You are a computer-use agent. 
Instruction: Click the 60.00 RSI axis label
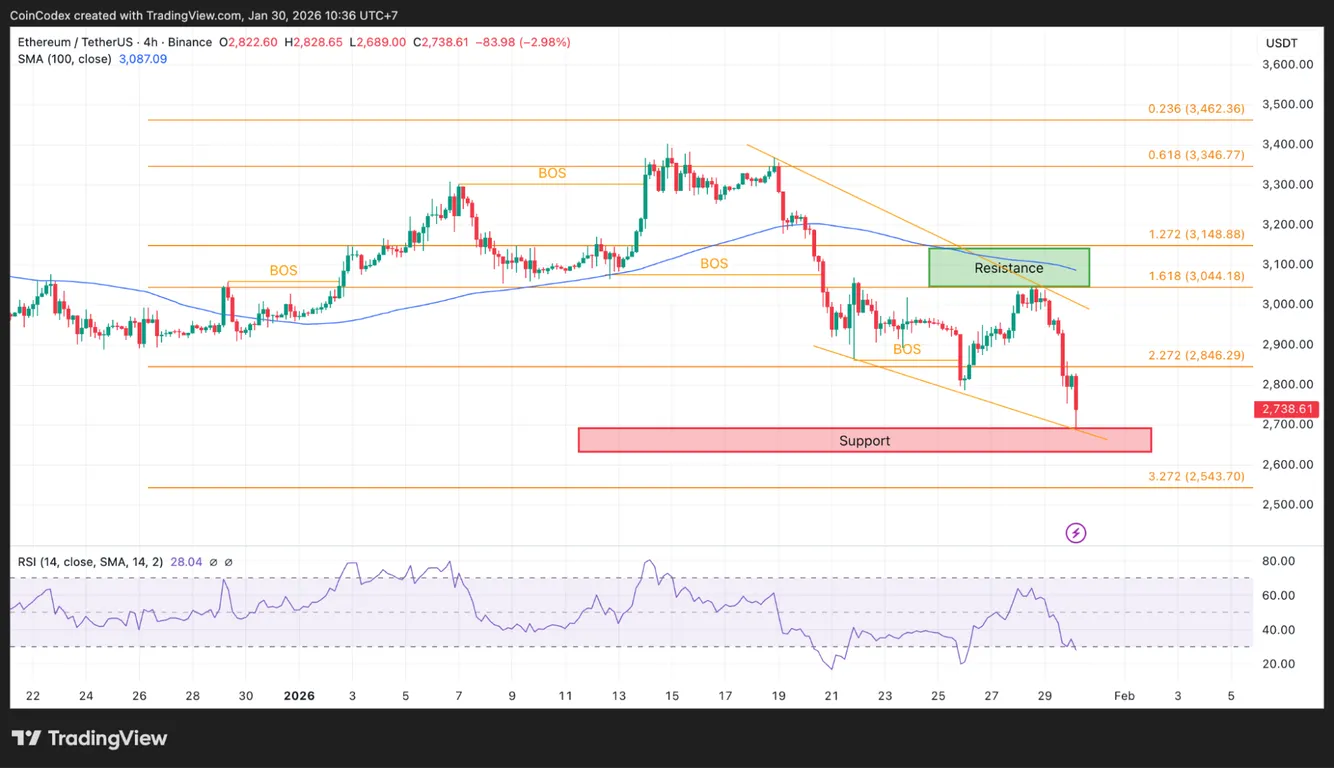(x=1280, y=595)
